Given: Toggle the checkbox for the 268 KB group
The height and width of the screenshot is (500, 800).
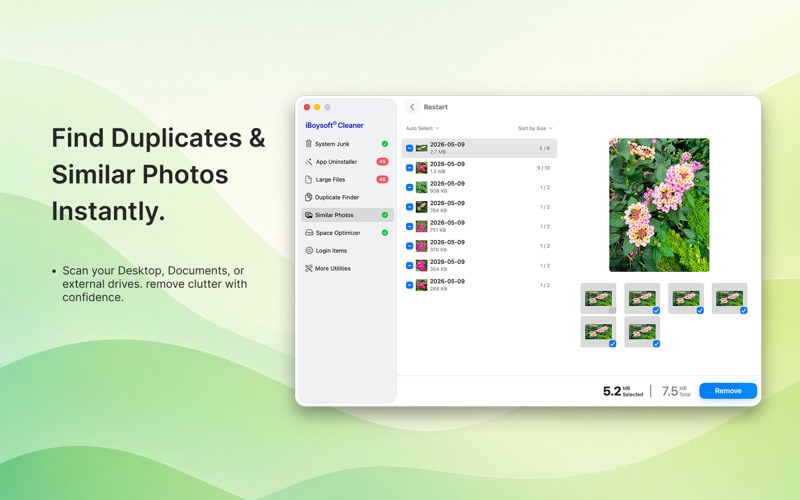Looking at the screenshot, I should 409,285.
